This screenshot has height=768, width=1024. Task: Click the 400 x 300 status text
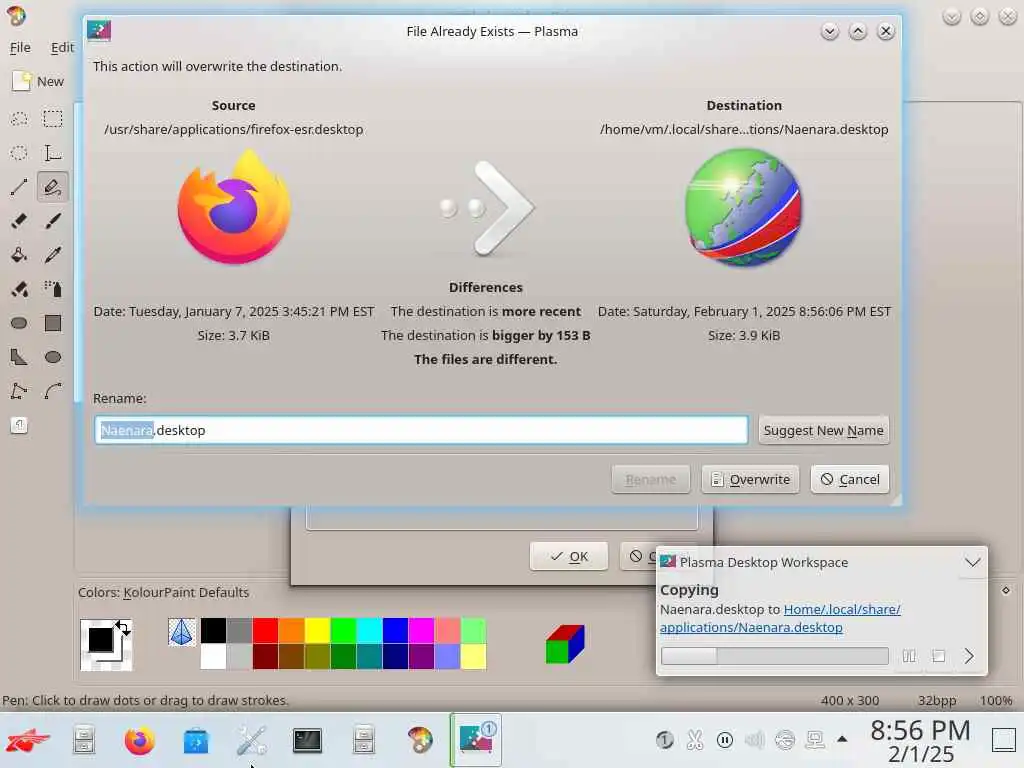(x=850, y=700)
